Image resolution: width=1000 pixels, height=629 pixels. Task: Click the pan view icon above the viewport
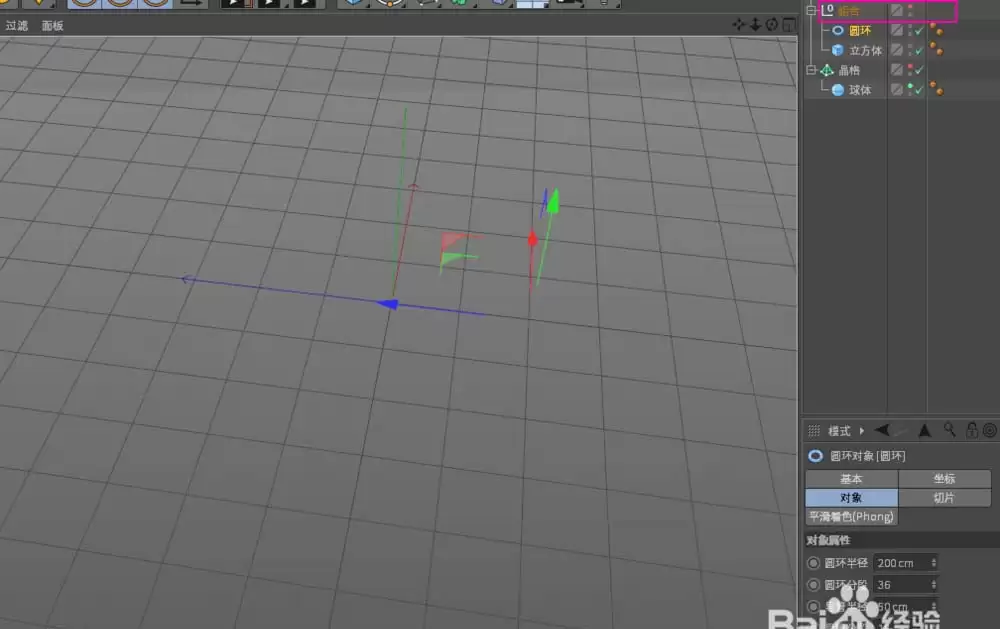pos(739,24)
